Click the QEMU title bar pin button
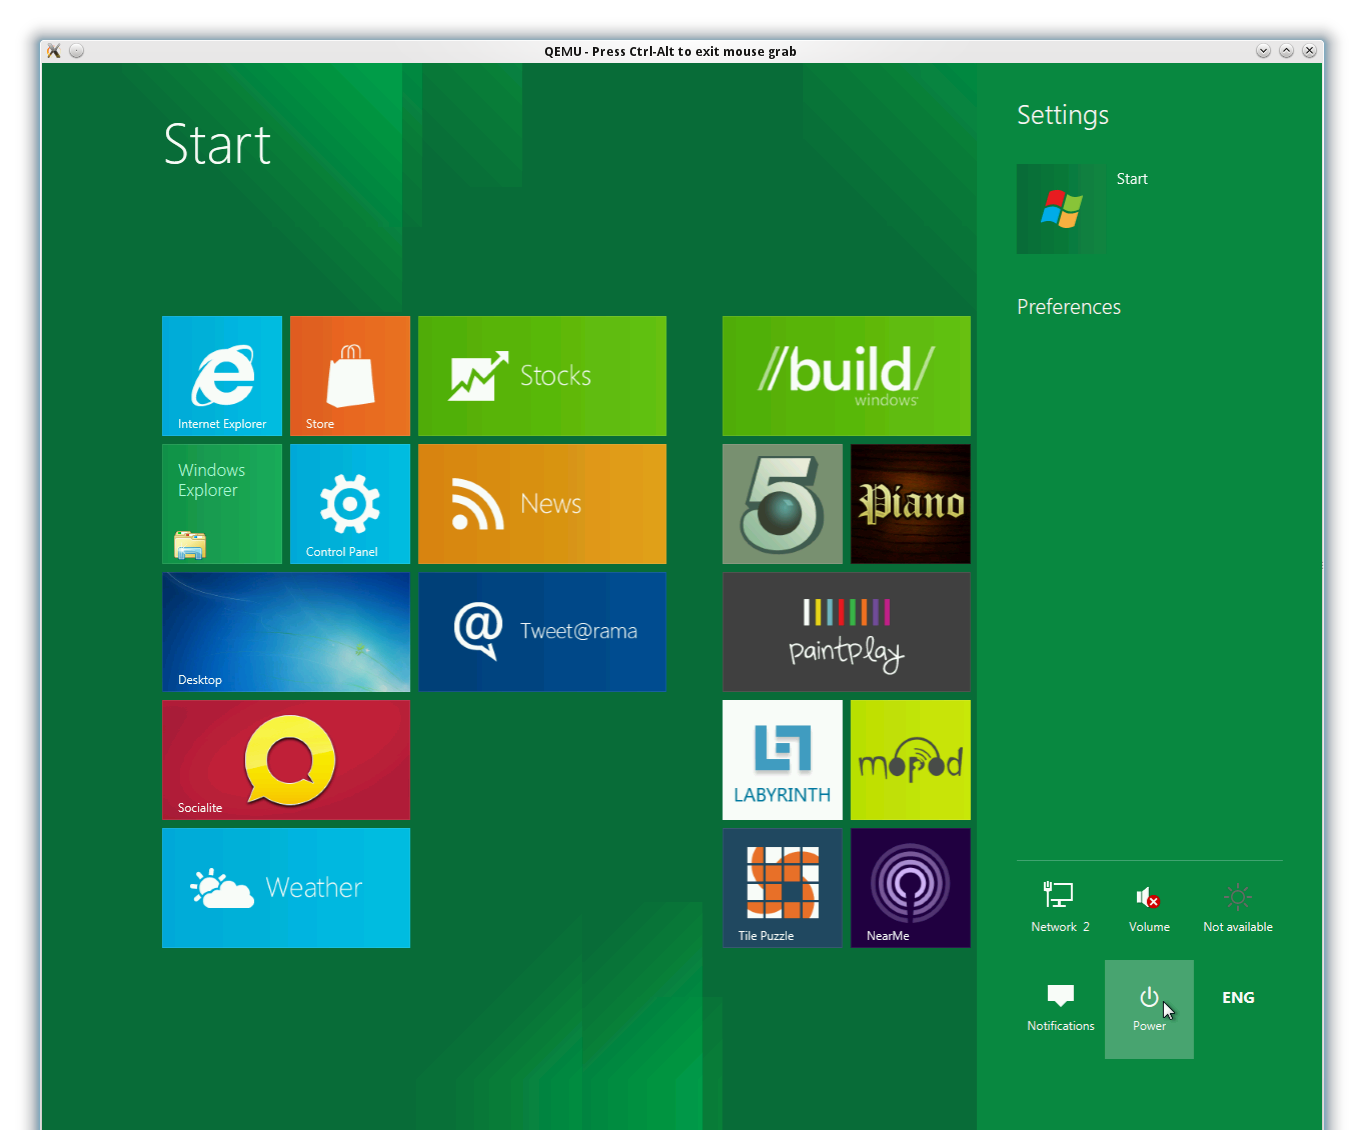Viewport: 1364px width, 1130px height. click(77, 51)
